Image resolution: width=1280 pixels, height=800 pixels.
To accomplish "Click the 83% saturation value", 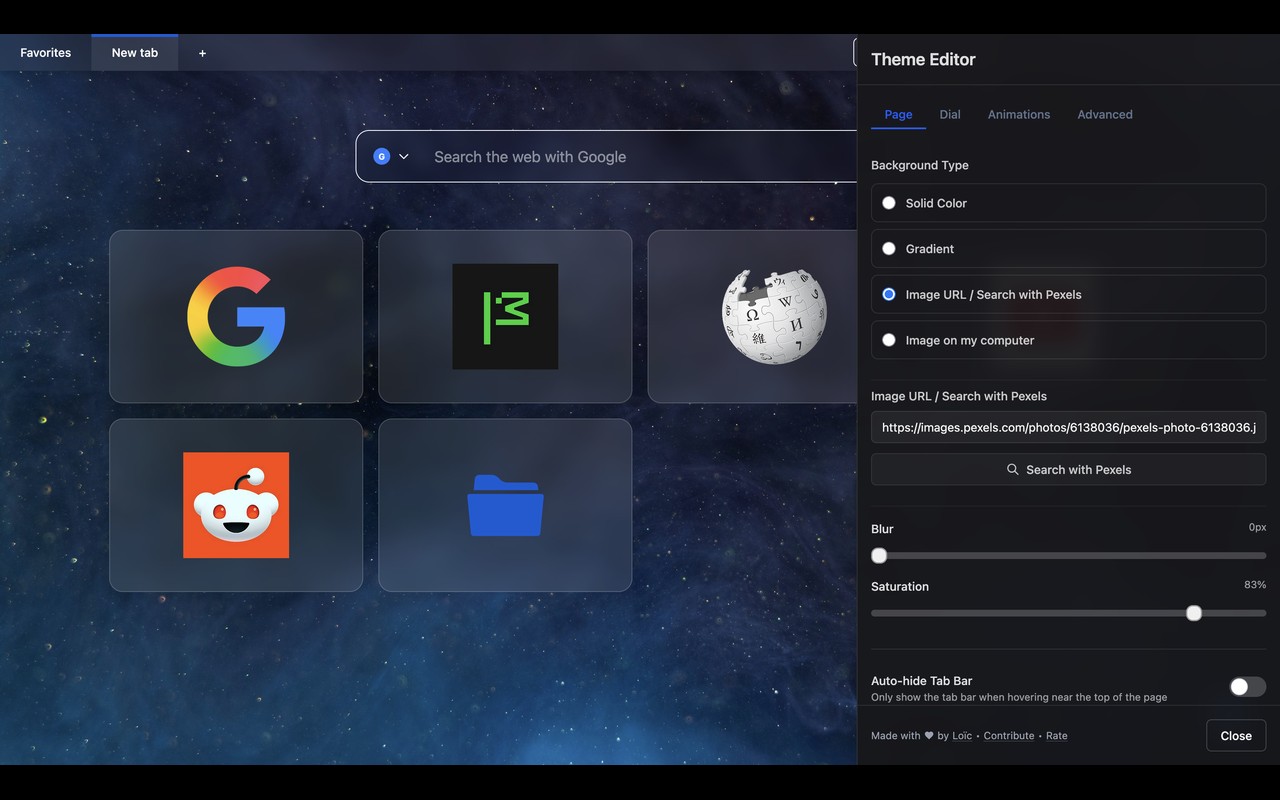I will (1255, 585).
